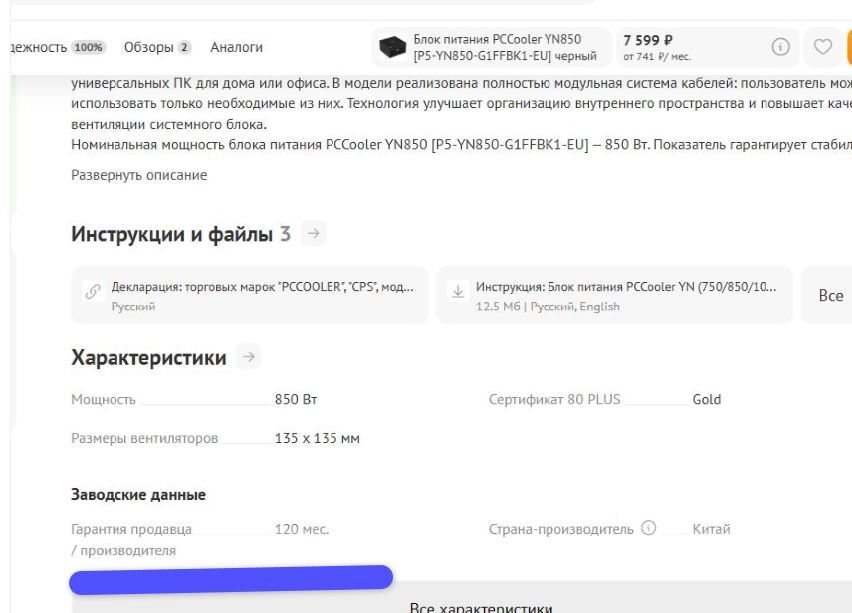This screenshot has width=852, height=613.
Task: Click the arrow beside the 'Характеристики' heading
Action: pos(249,357)
